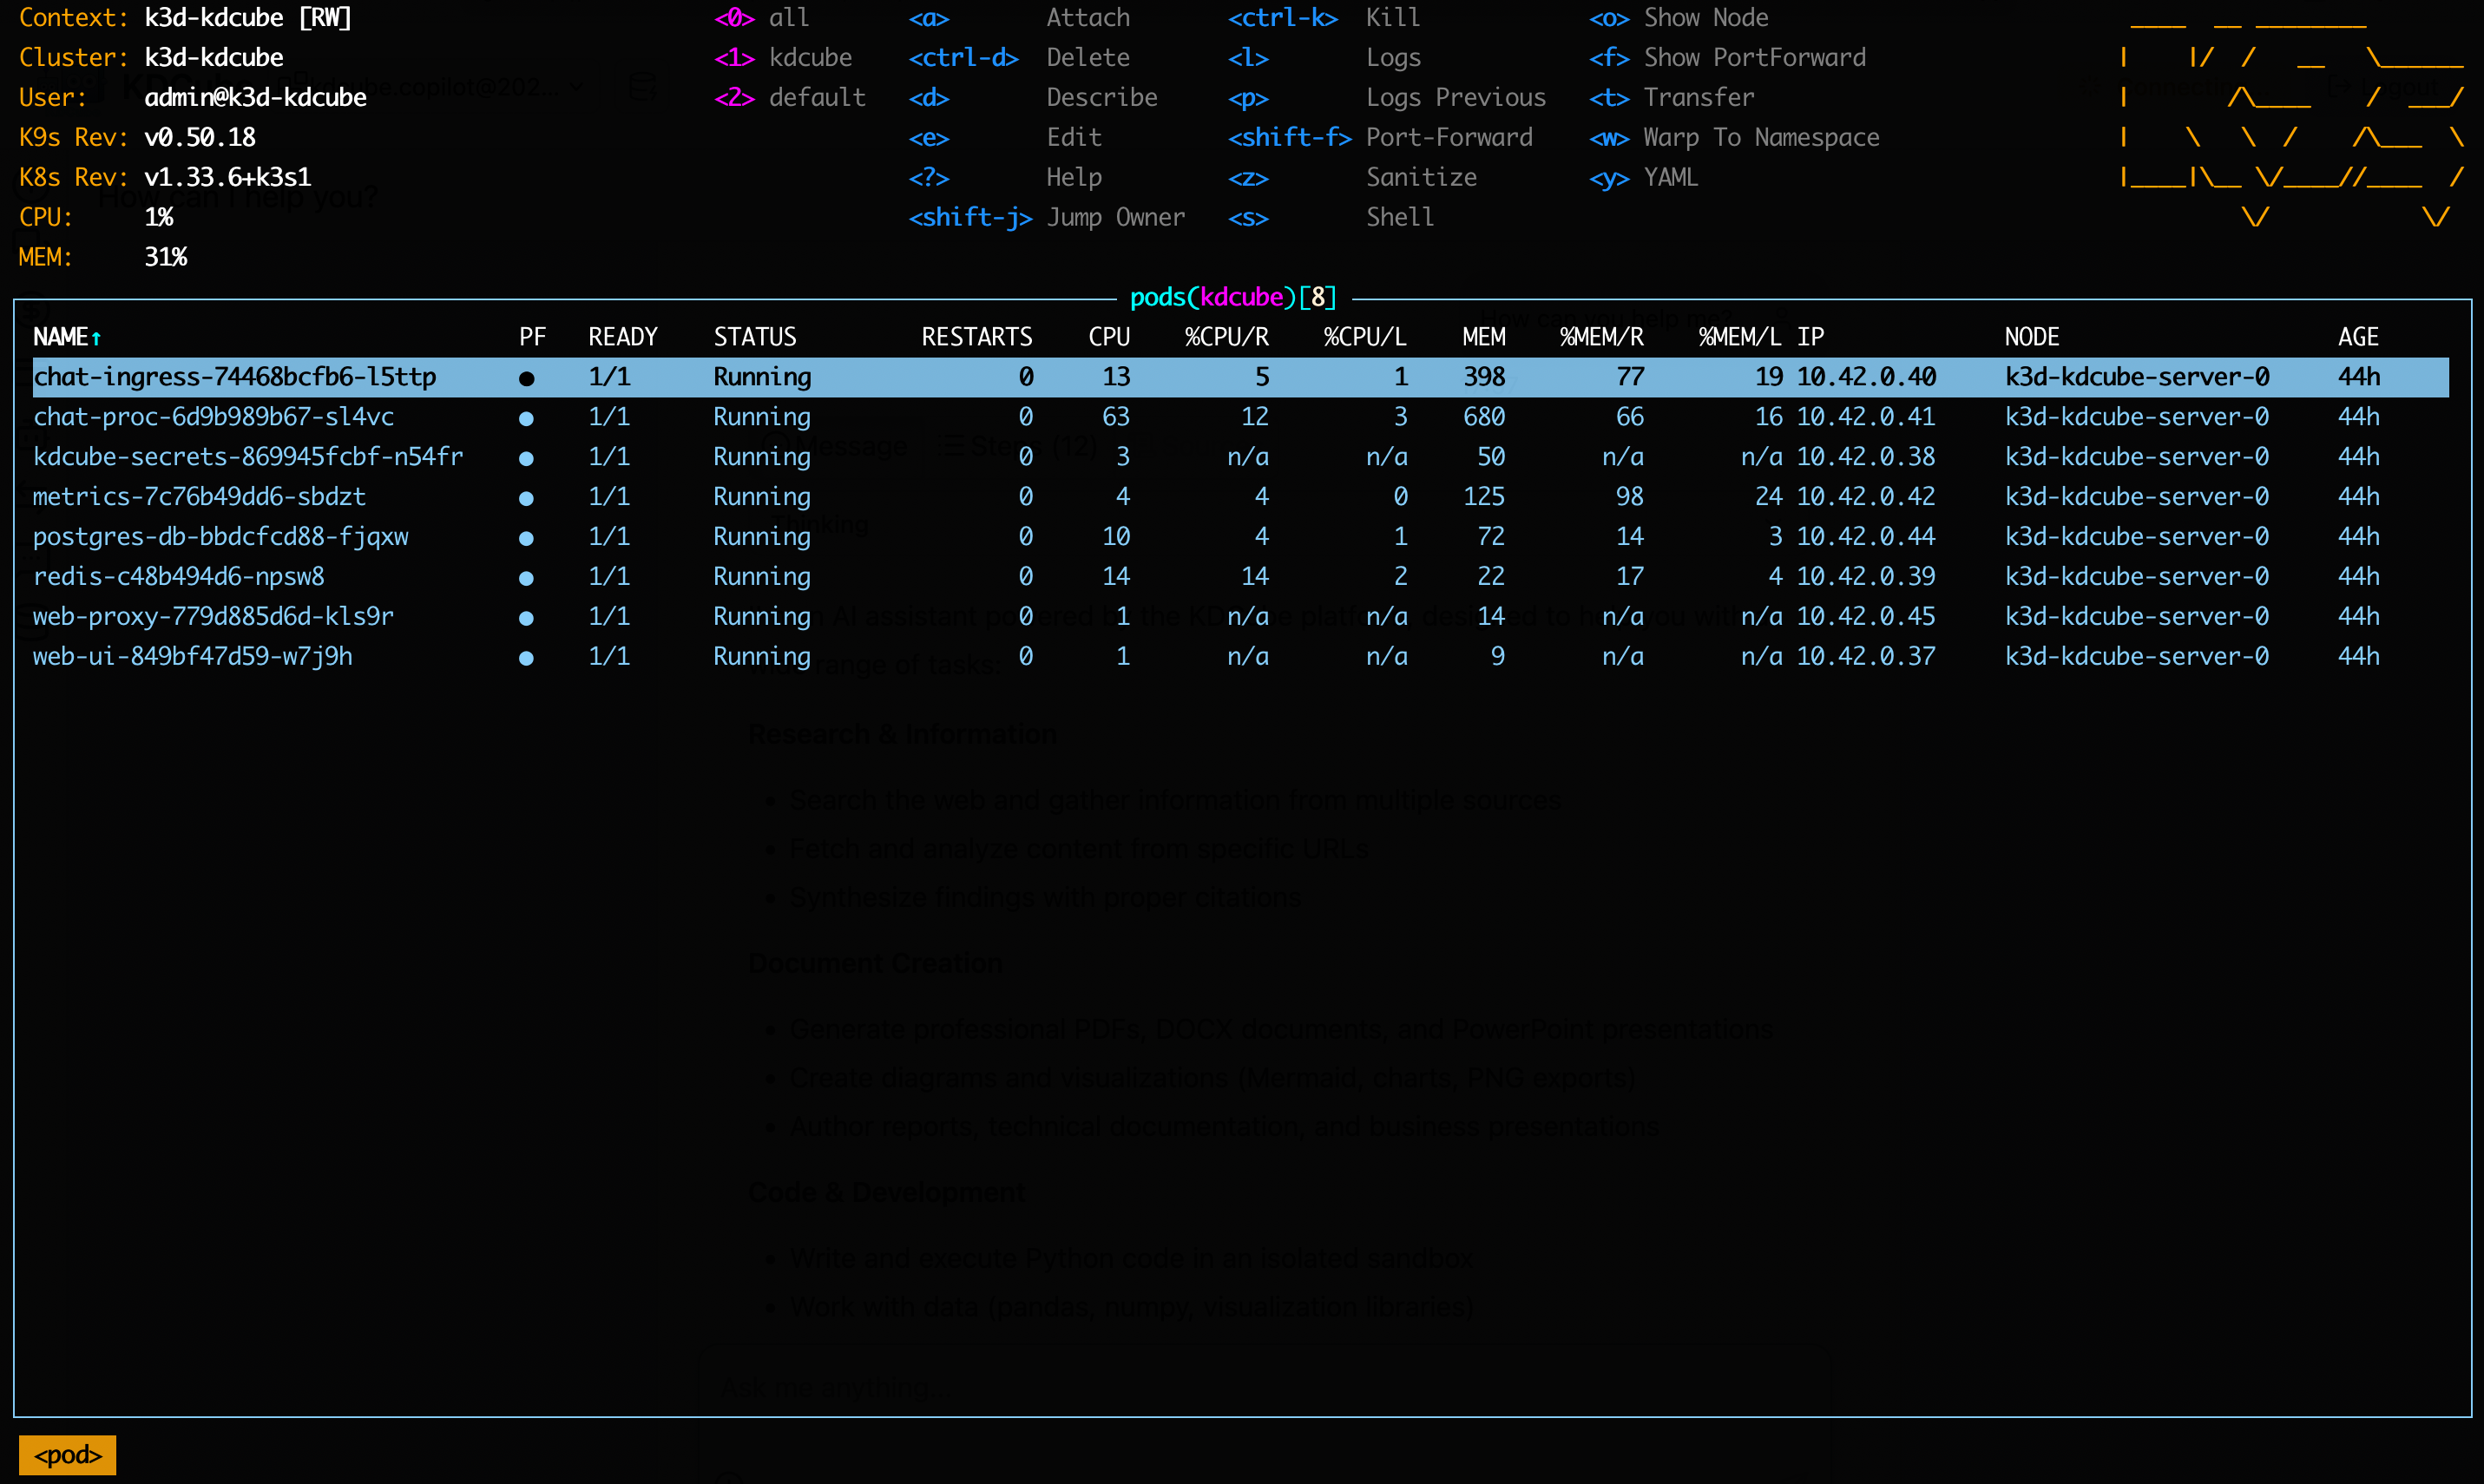The image size is (2484, 1484).
Task: Click the 10.42.0.41 IP cell
Action: click(x=1866, y=417)
